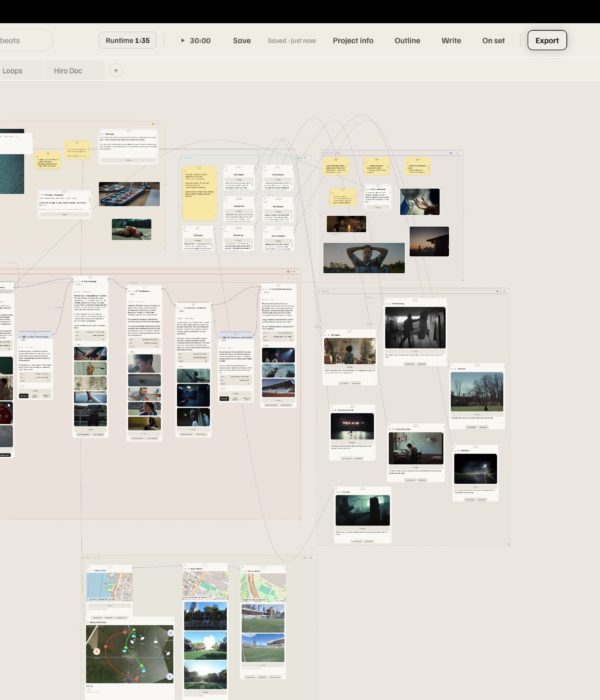The height and width of the screenshot is (700, 600).
Task: Switch to the Write view
Action: pos(451,41)
